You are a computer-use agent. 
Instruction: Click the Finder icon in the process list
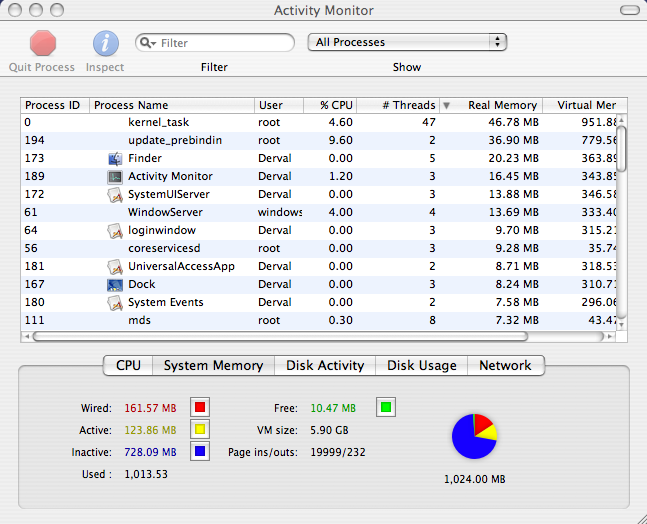point(115,158)
